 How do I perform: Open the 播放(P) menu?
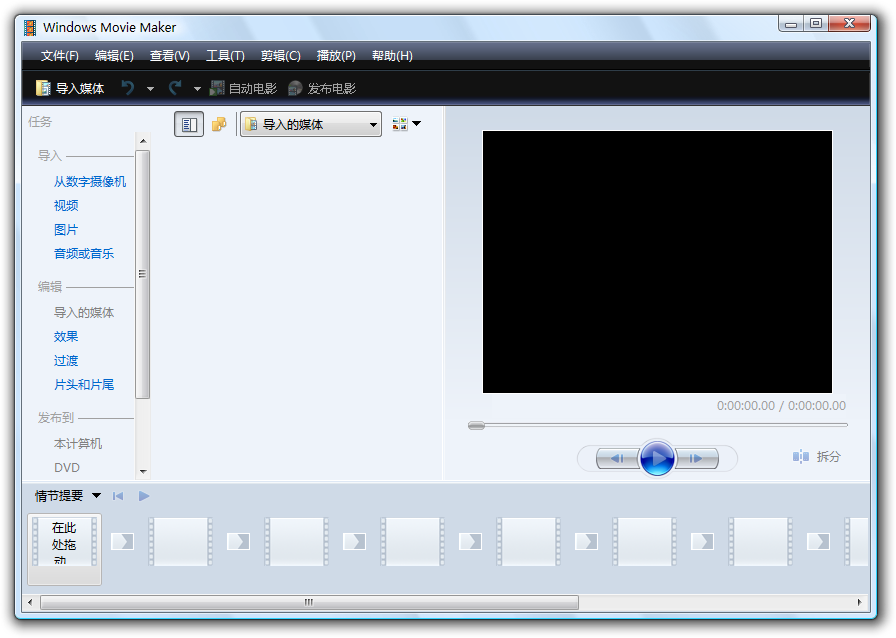336,55
